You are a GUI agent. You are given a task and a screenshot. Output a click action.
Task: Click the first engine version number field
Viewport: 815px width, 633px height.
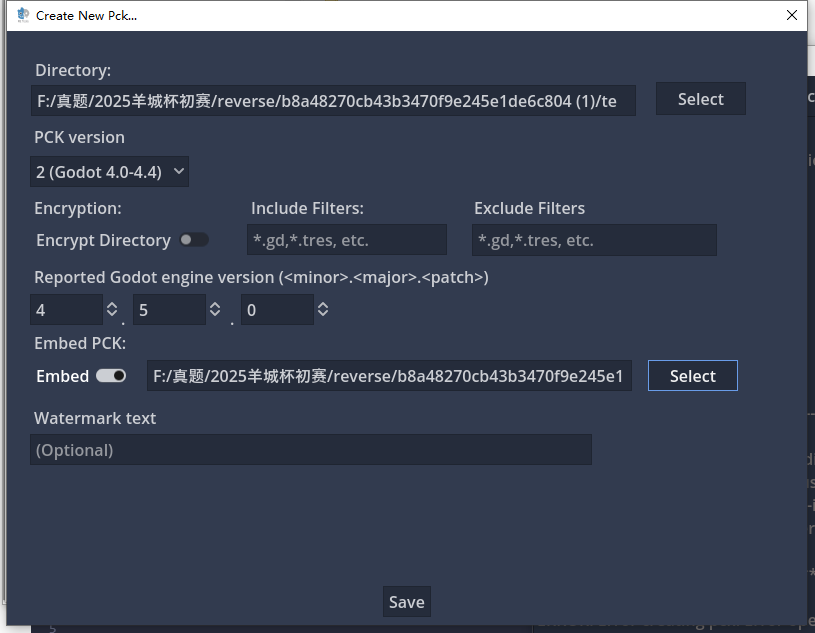[66, 310]
